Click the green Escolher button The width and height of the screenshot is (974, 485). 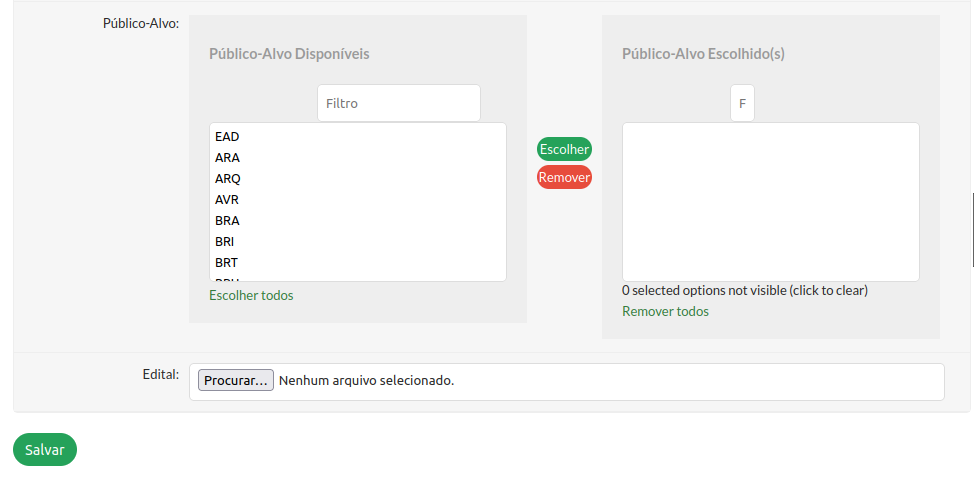point(564,149)
